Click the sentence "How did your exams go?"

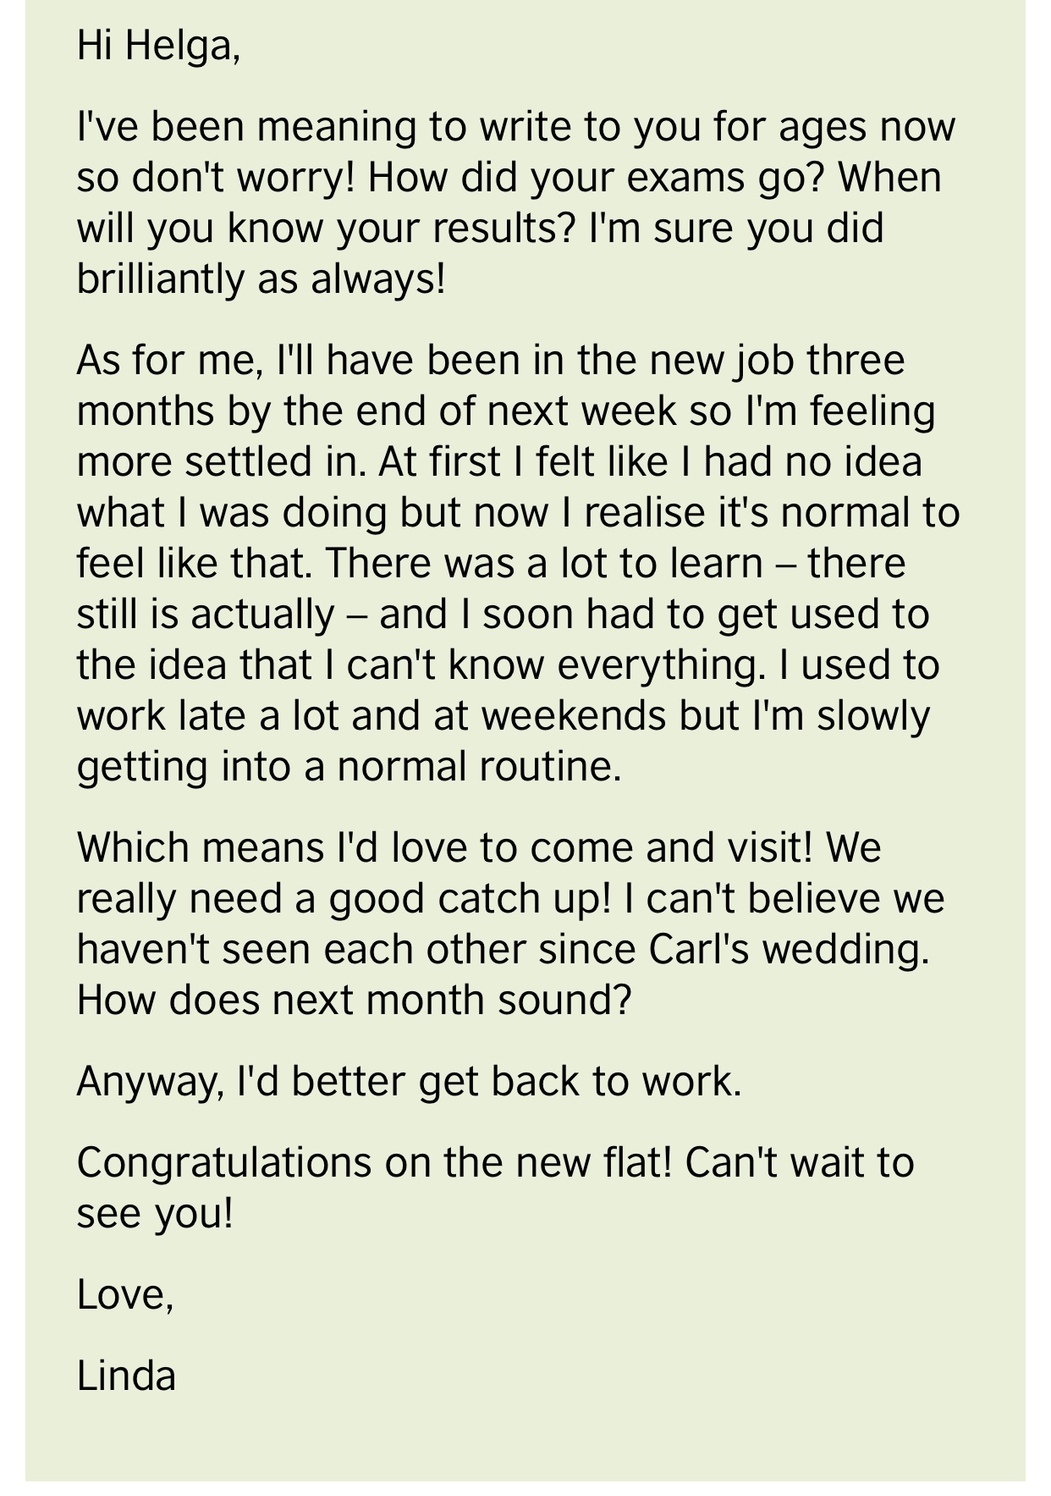(x=596, y=178)
